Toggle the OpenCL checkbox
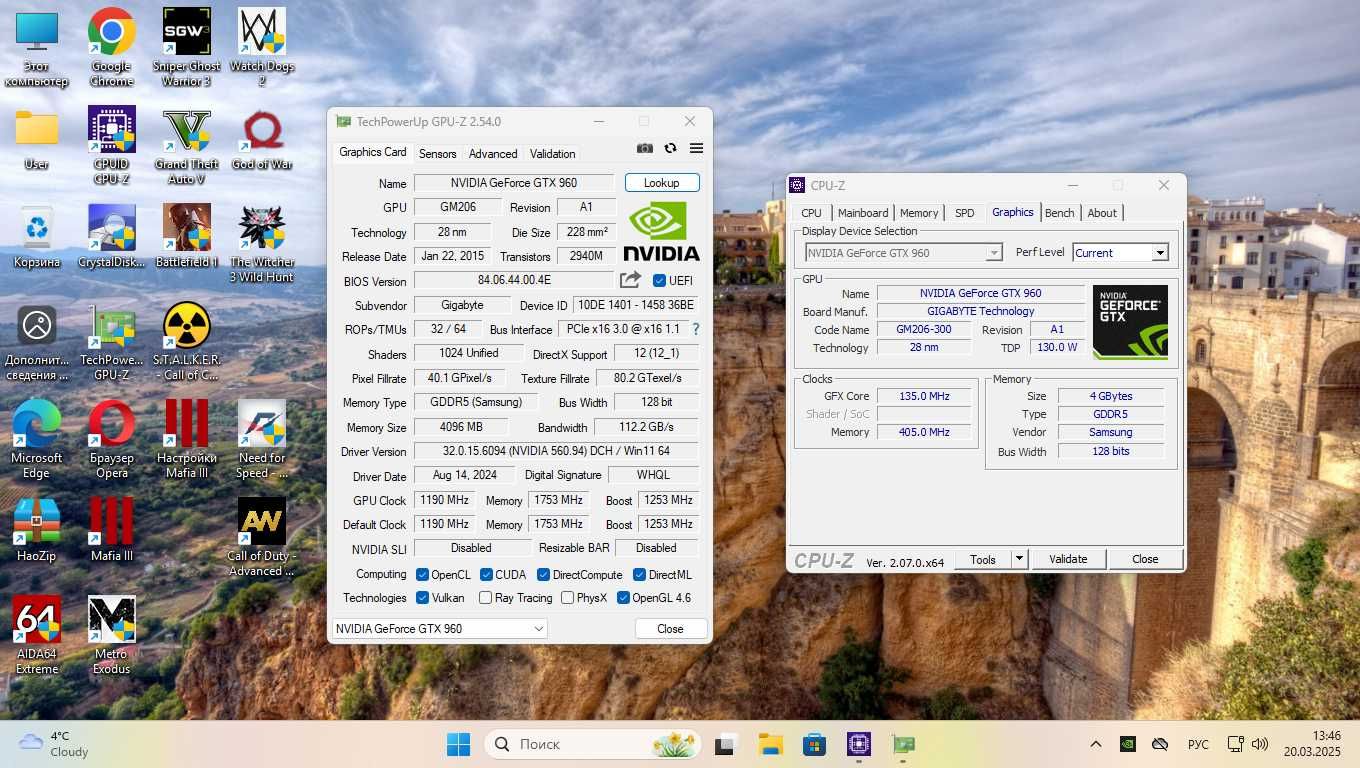Screen dimensions: 1360x768 pos(423,575)
